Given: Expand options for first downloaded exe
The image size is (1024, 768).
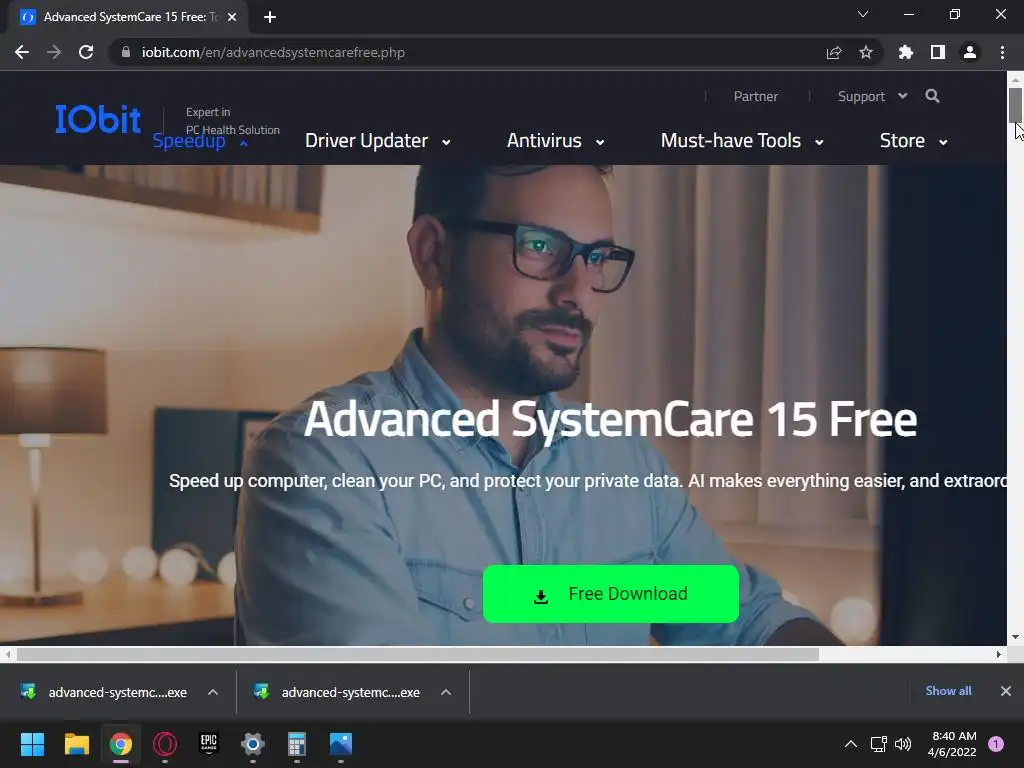Looking at the screenshot, I should click(x=213, y=692).
